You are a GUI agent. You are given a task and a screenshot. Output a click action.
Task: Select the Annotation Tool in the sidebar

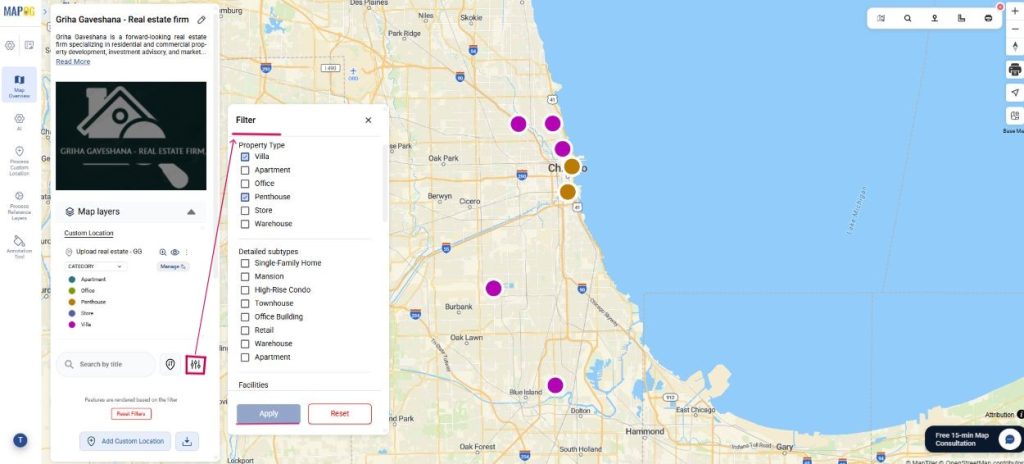click(x=19, y=246)
